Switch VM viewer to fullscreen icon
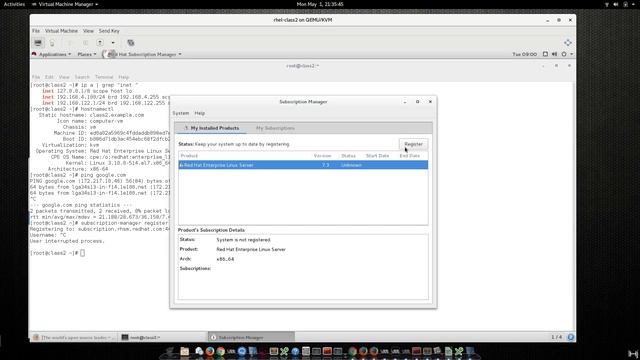640x360 pixels. tap(568, 43)
